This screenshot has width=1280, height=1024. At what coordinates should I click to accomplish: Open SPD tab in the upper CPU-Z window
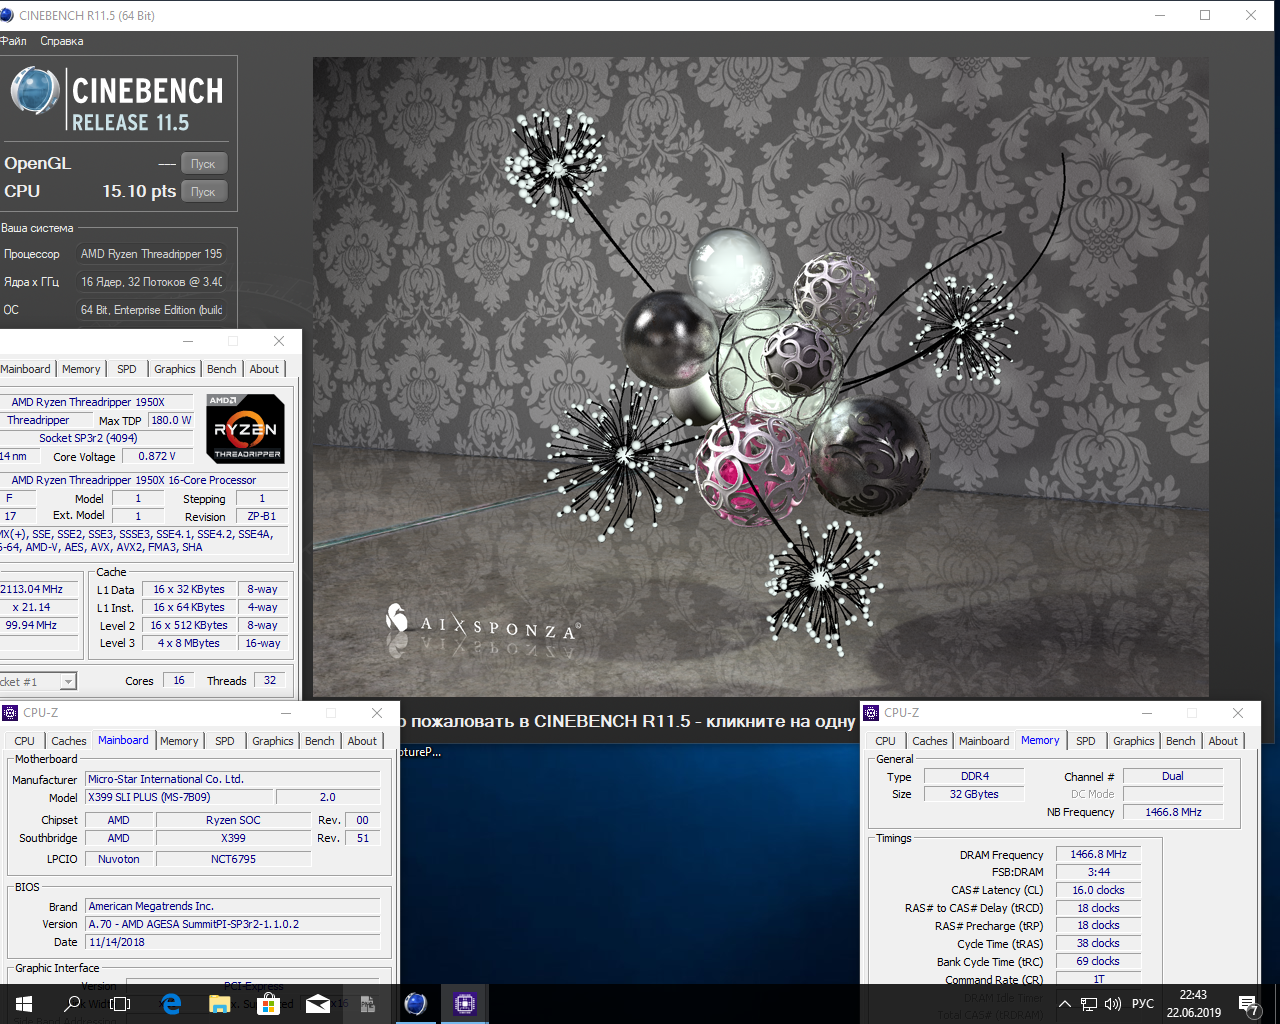click(127, 369)
